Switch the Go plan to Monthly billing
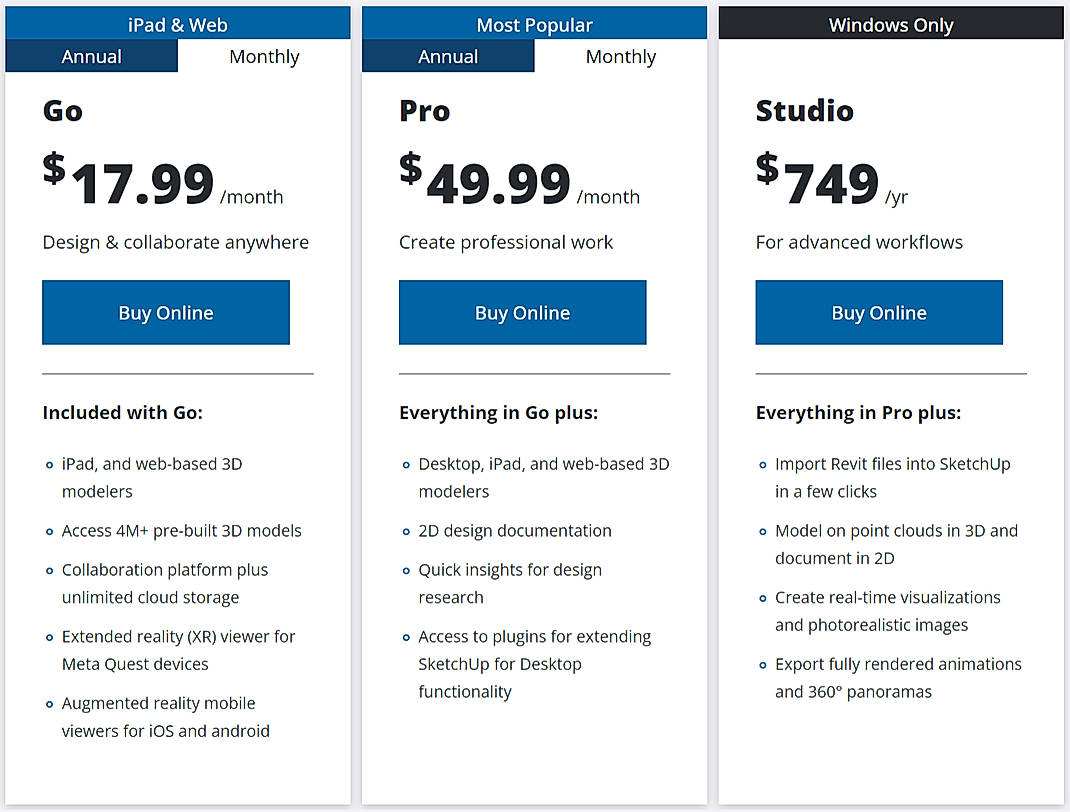 click(263, 56)
